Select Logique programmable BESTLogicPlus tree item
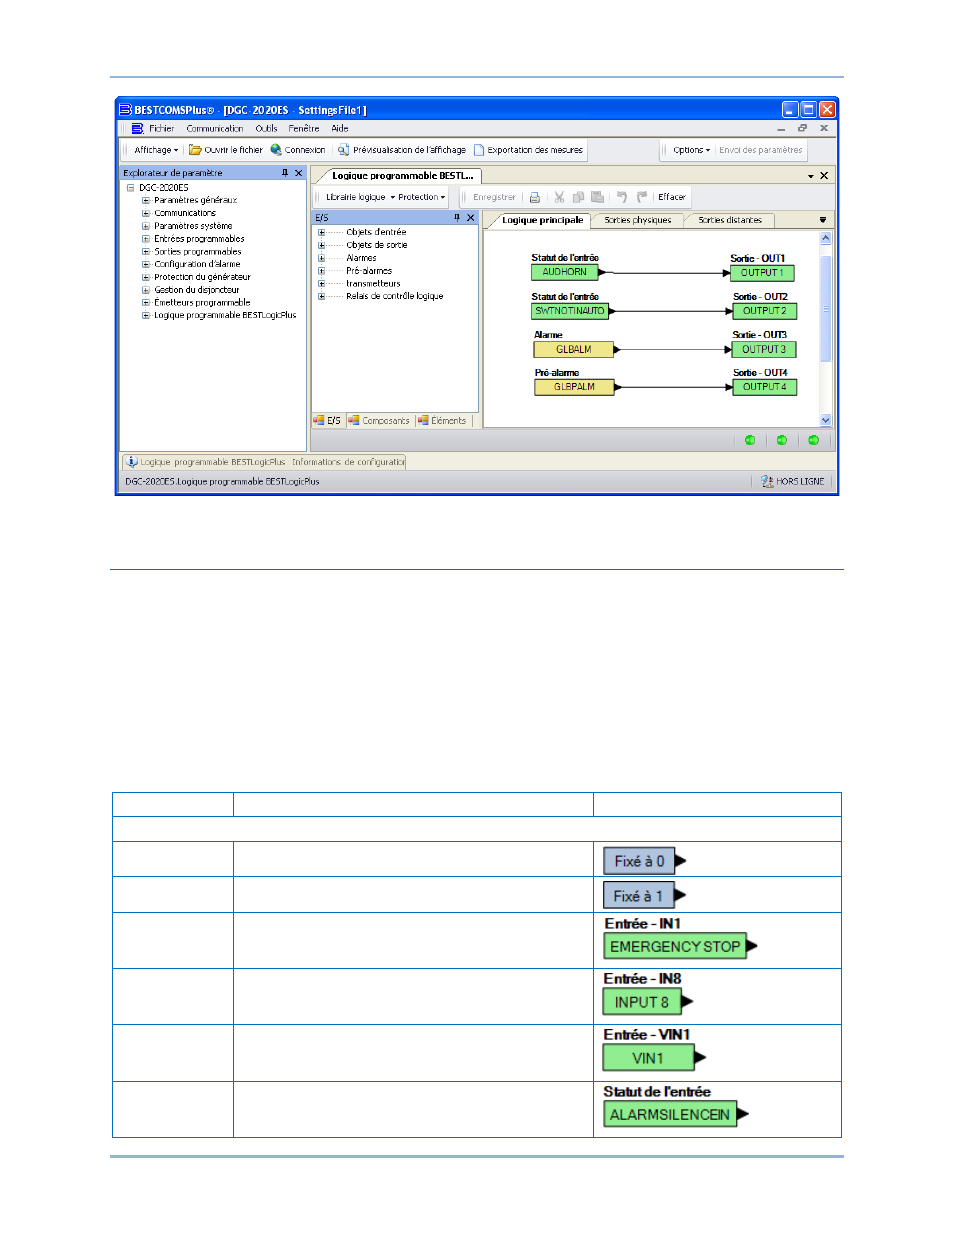954x1235 pixels. pyautogui.click(x=225, y=315)
